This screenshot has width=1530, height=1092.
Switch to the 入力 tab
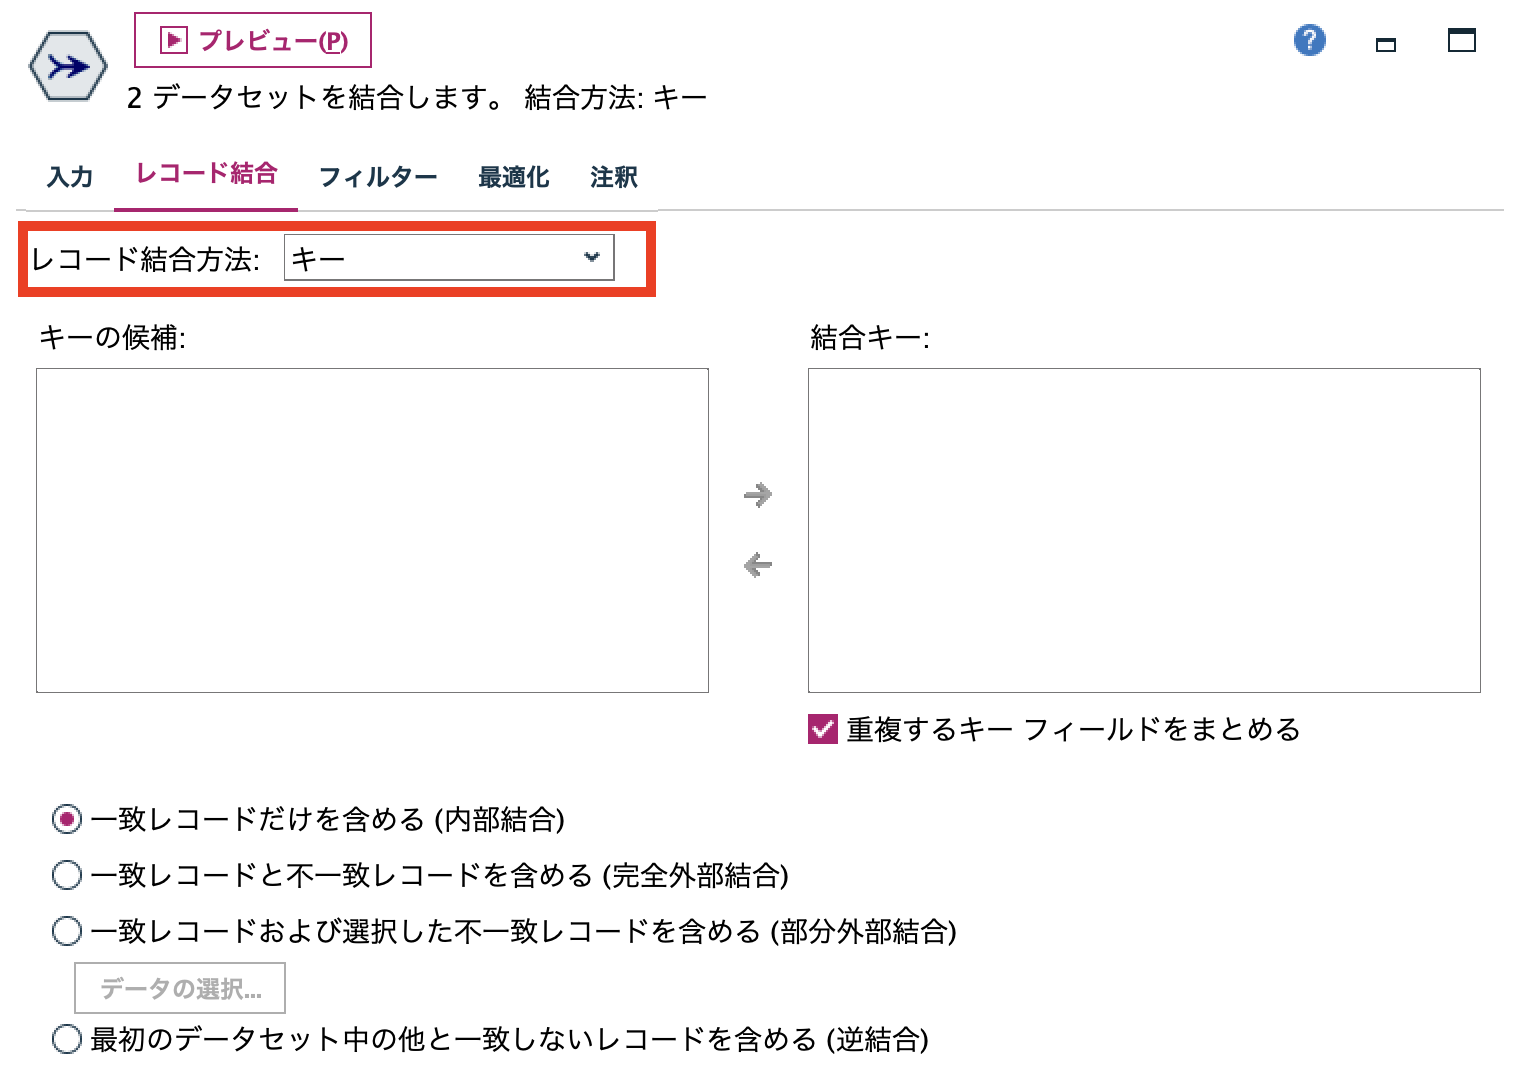click(68, 176)
